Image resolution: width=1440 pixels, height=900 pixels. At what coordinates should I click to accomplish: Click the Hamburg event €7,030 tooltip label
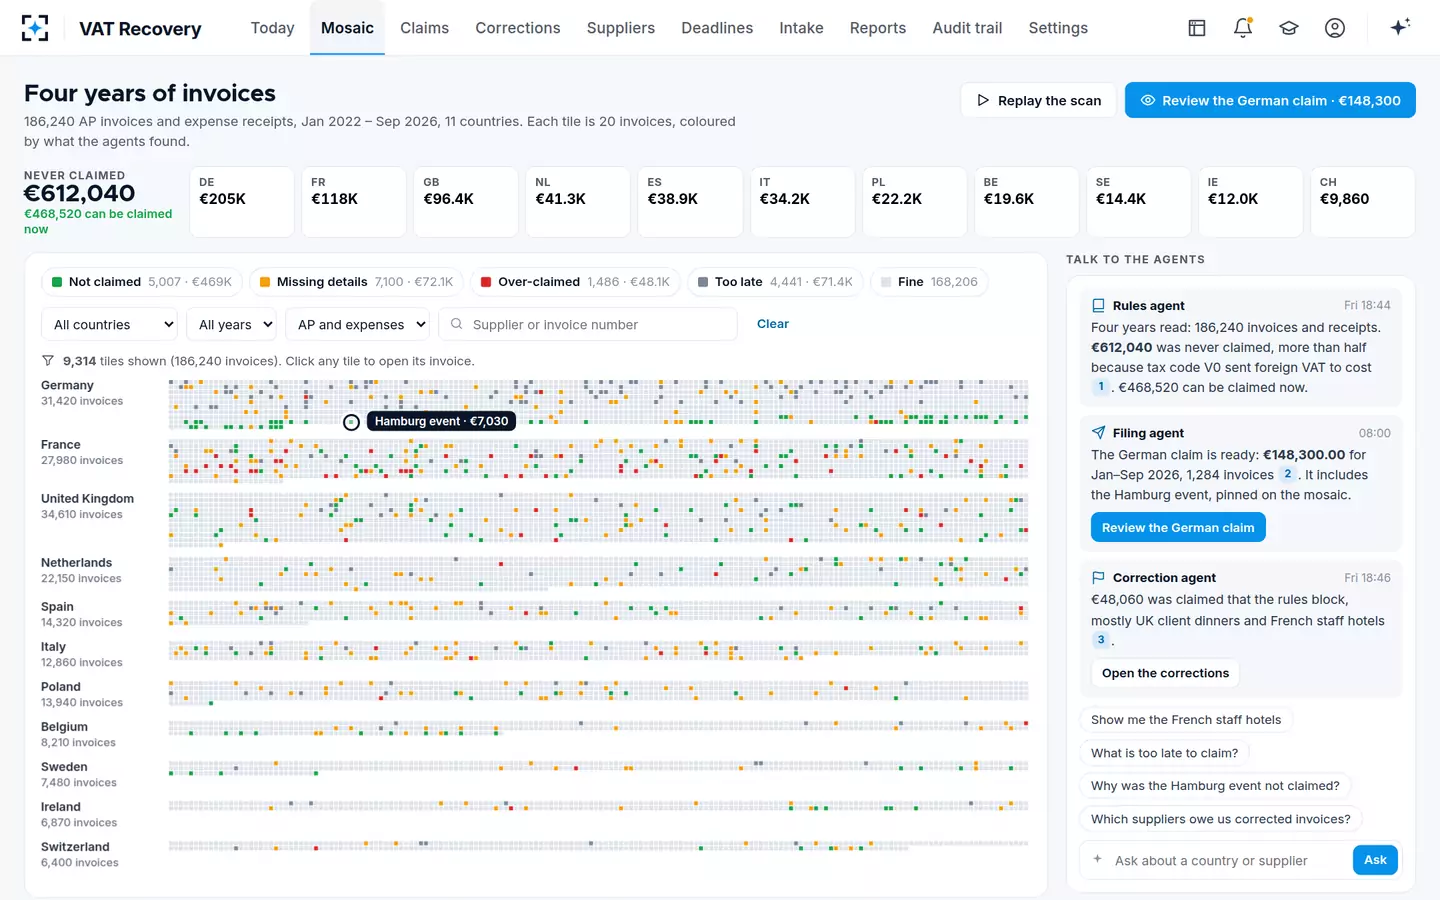pos(441,421)
